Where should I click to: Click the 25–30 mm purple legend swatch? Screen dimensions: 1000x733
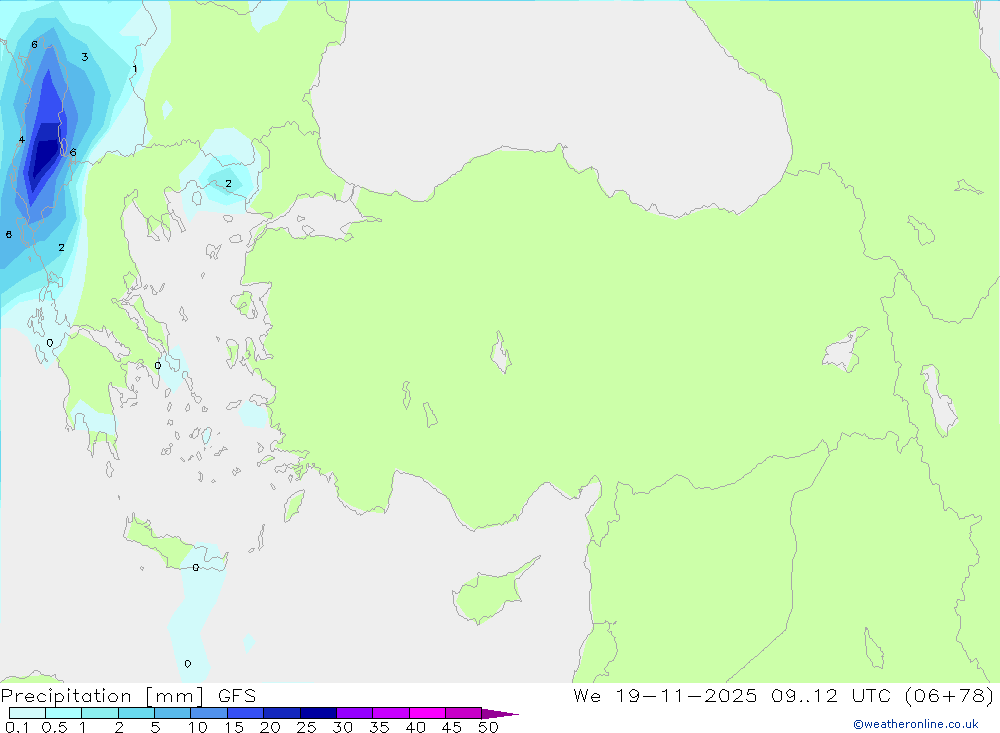pos(318,713)
